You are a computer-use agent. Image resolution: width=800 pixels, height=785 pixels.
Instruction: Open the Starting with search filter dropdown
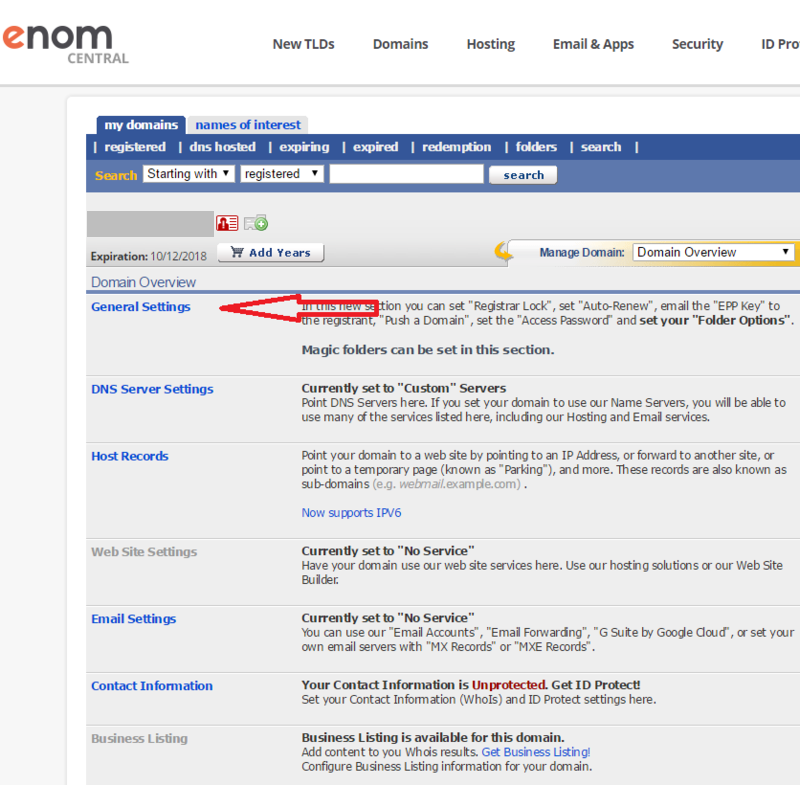click(x=189, y=174)
